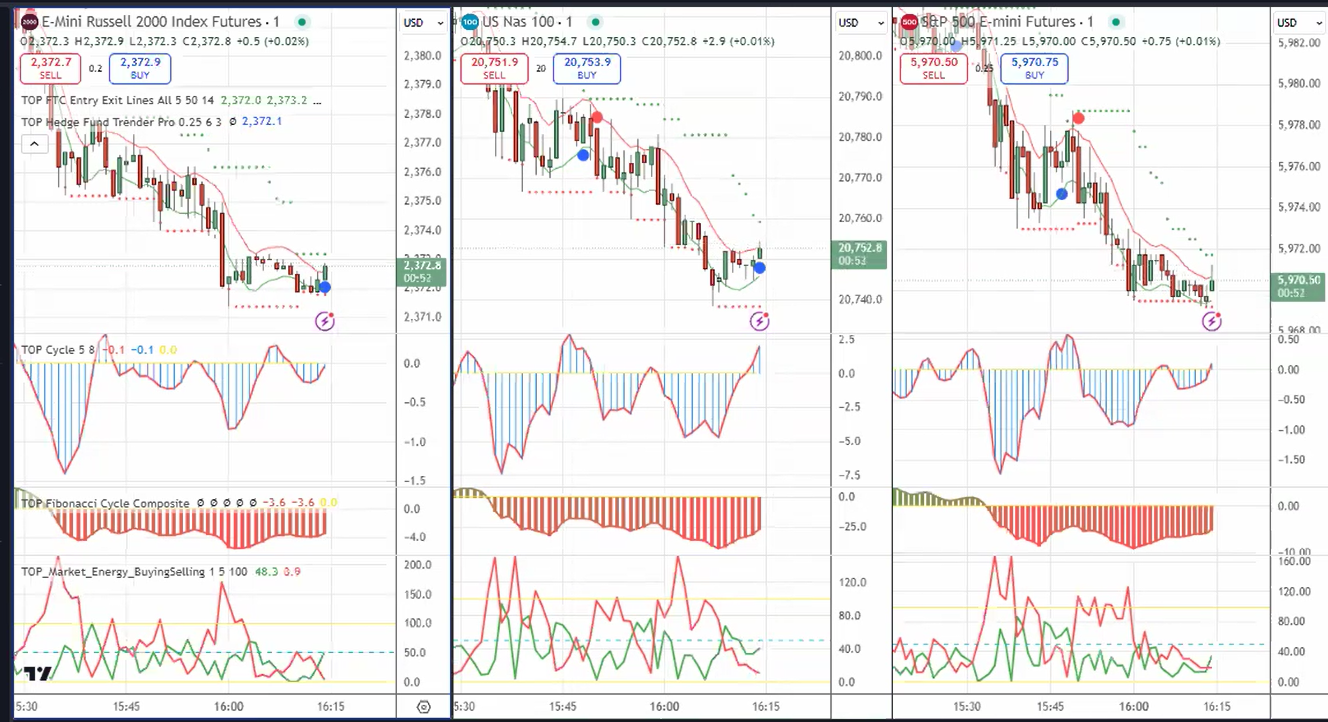Select TOP FTC Entry Exit Lines indicator legend
This screenshot has width=1328, height=722.
click(118, 101)
